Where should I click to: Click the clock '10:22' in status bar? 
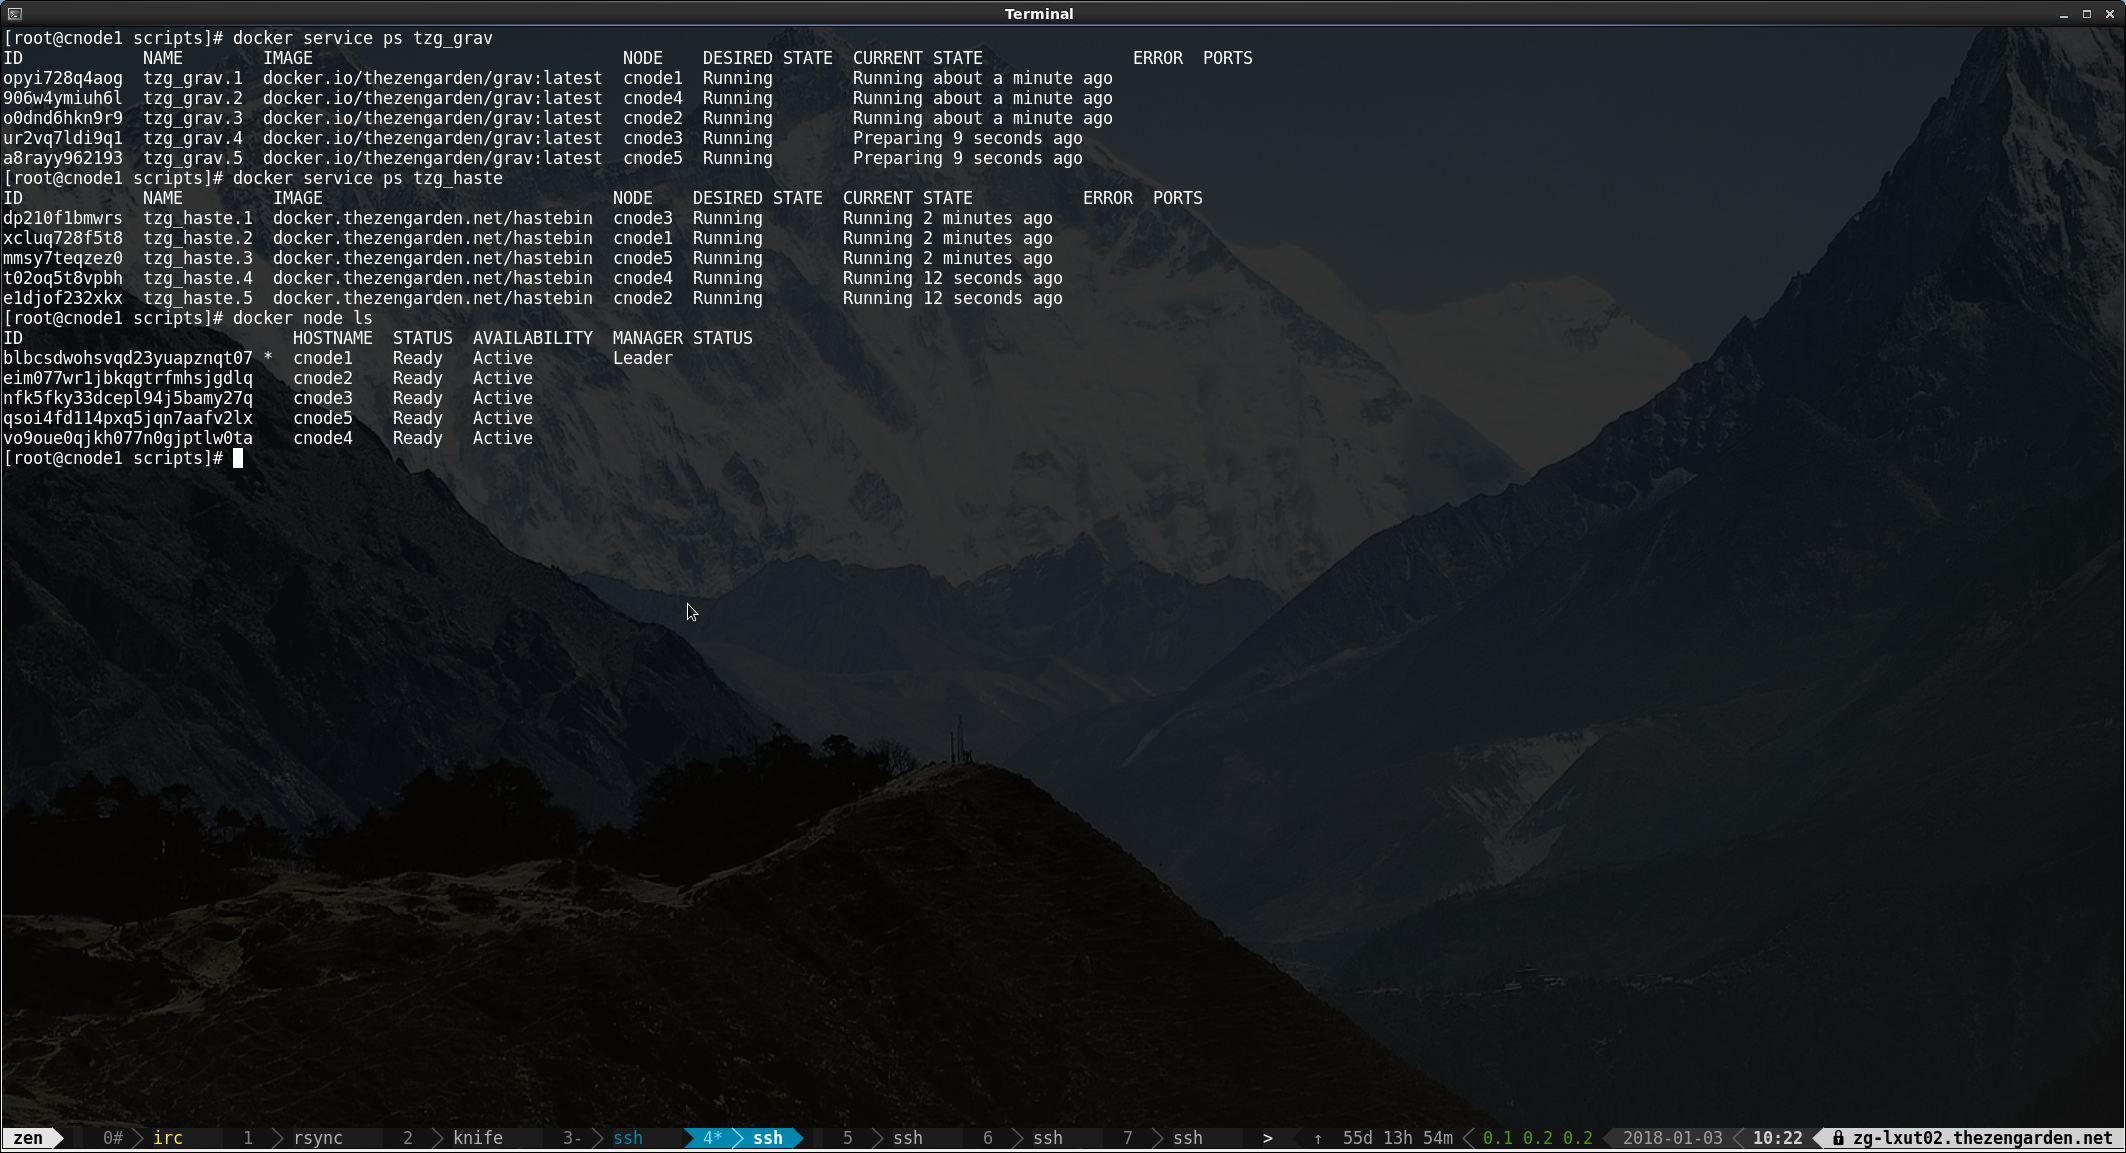pyautogui.click(x=1778, y=1138)
